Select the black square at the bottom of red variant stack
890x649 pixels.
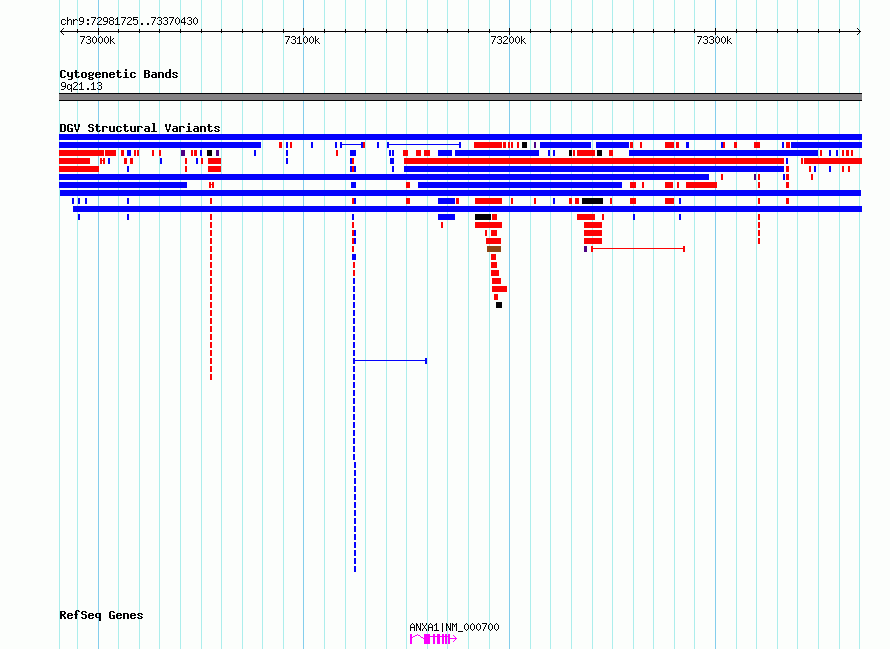pos(499,305)
